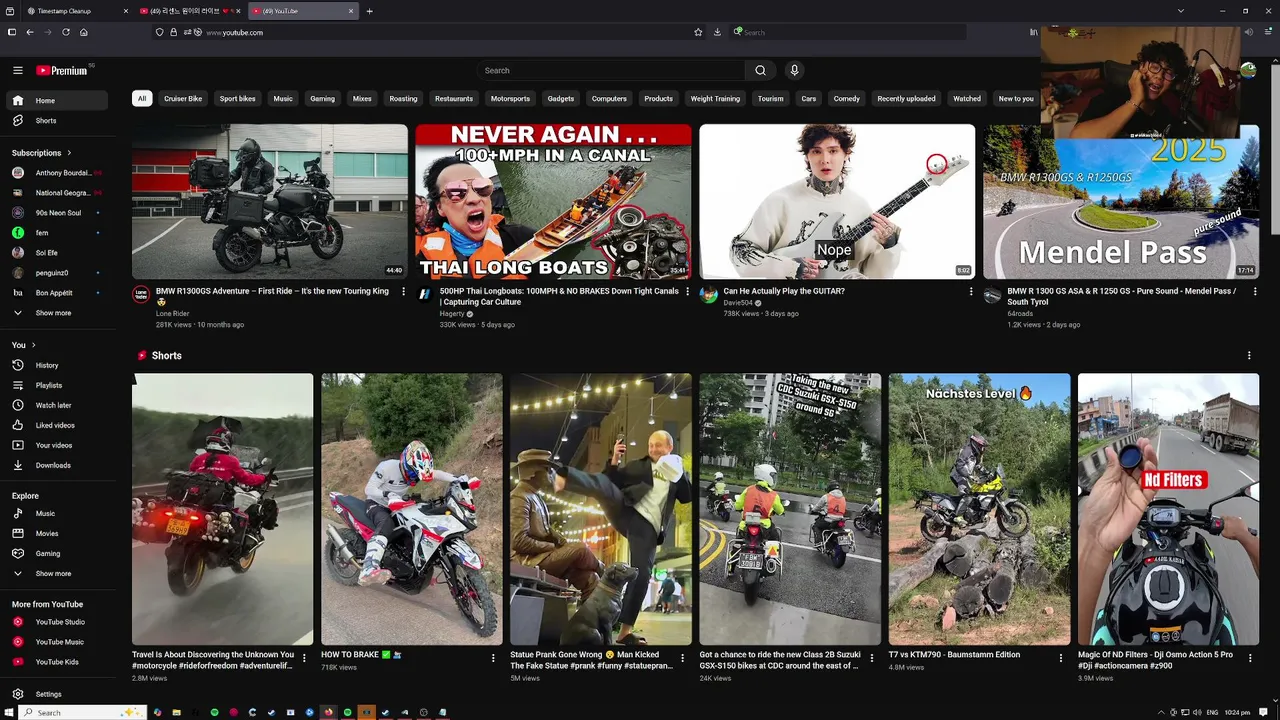Open Bon Appétit subscription channel
Image resolution: width=1280 pixels, height=720 pixels.
pos(56,293)
